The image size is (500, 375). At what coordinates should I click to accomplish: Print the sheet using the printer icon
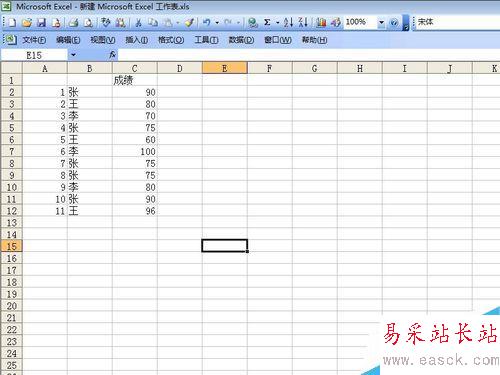pyautogui.click(x=73, y=23)
